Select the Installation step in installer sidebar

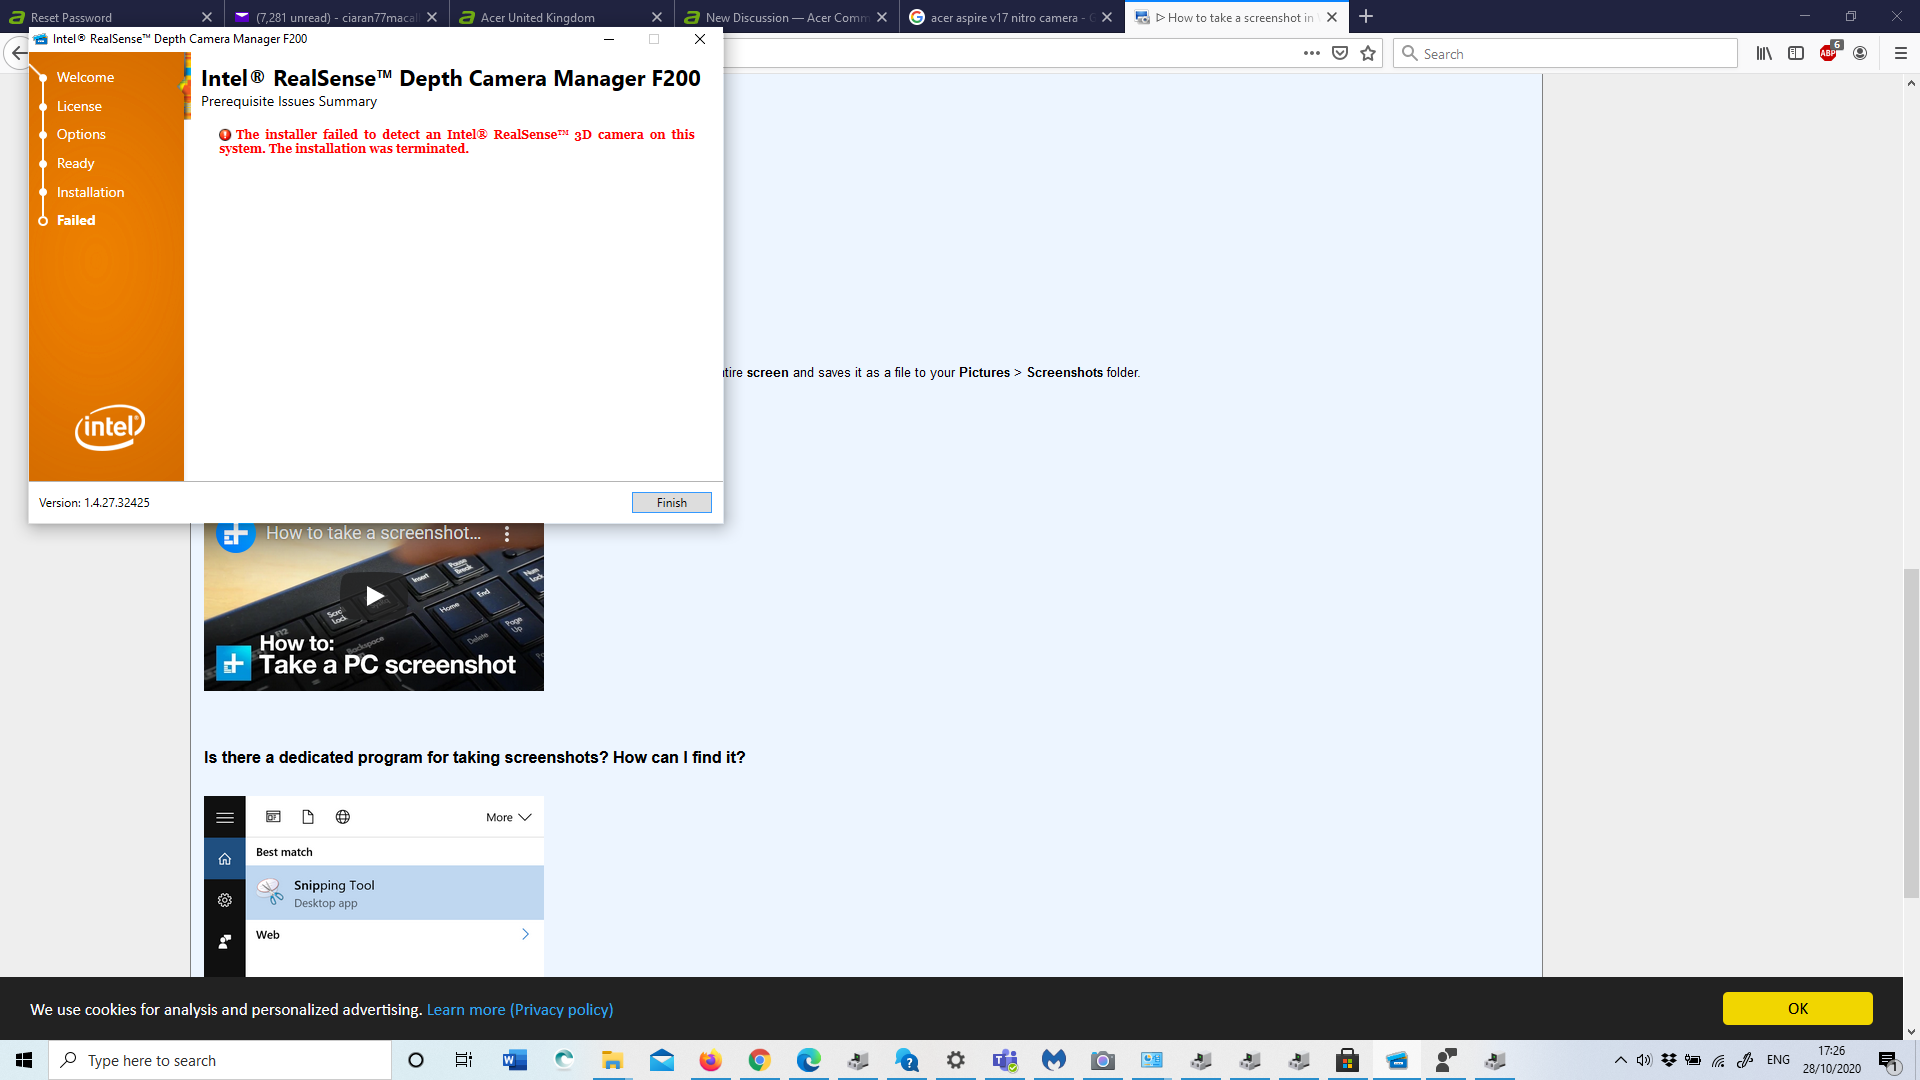pos(90,192)
